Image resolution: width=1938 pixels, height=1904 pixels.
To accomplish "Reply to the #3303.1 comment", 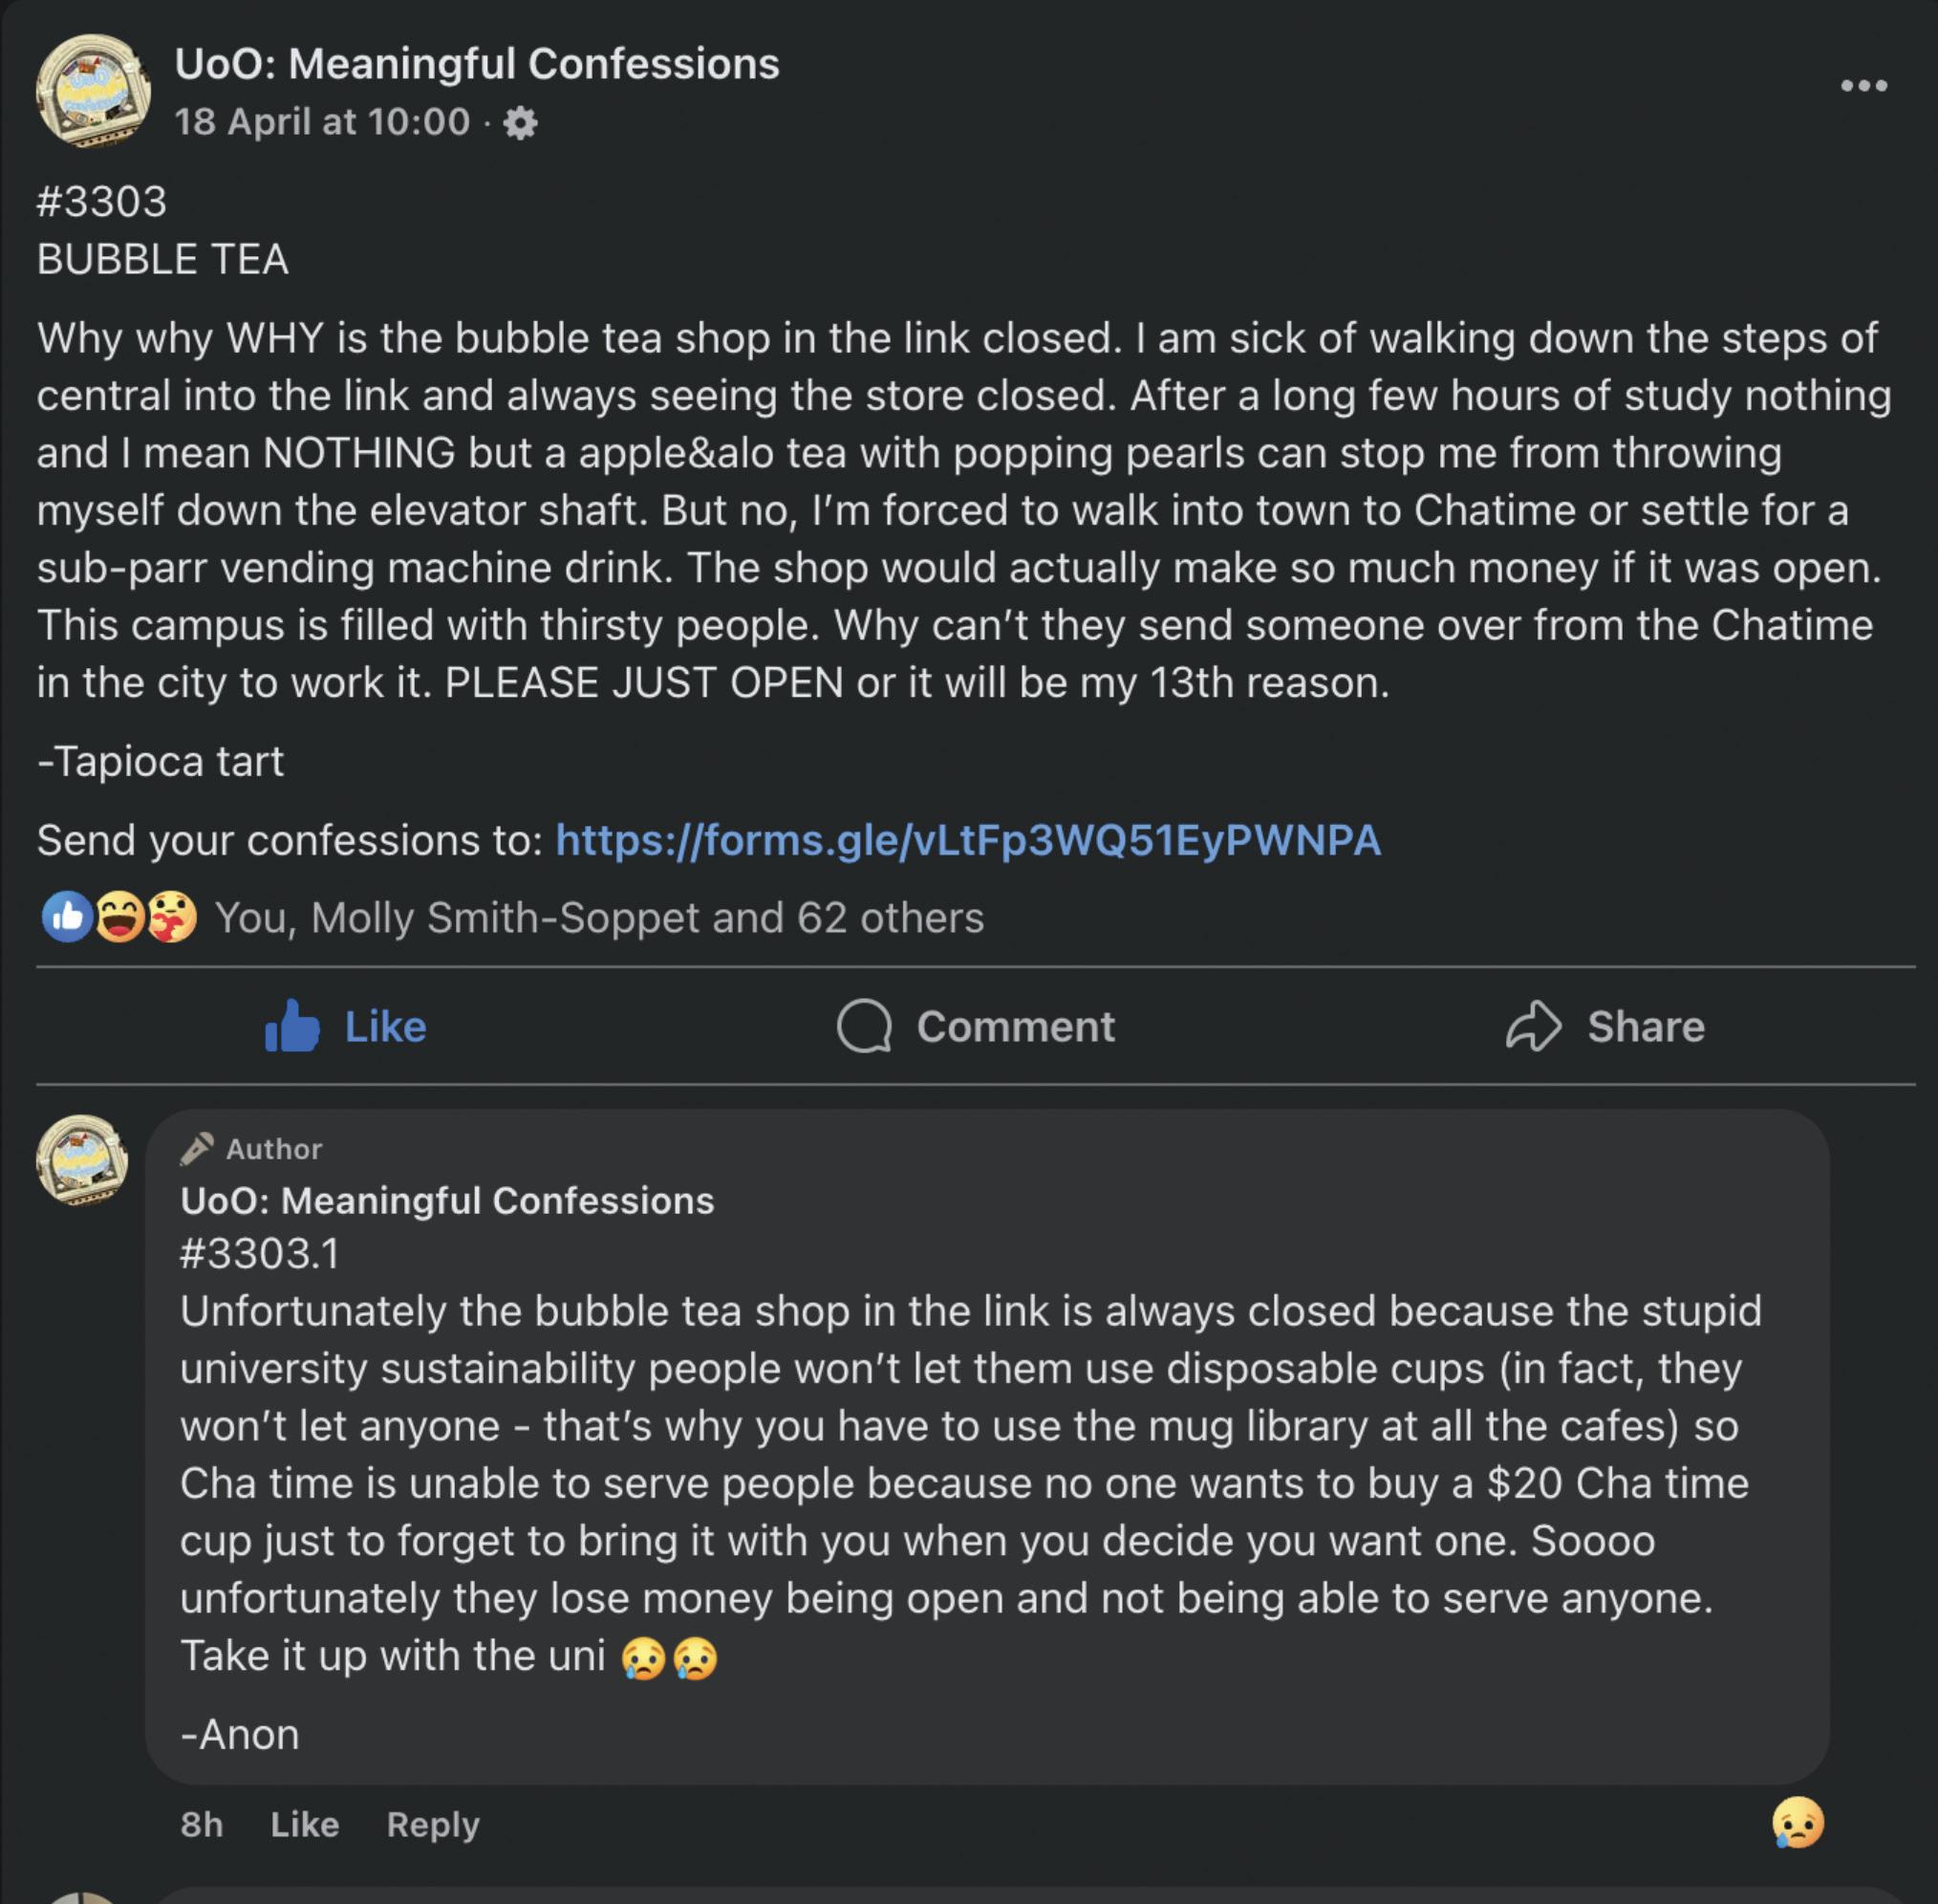I will tap(433, 1824).
